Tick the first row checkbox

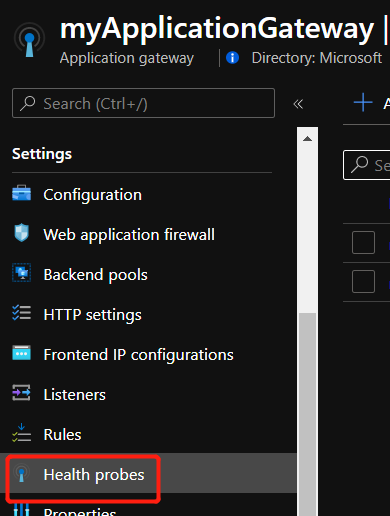[x=363, y=242]
